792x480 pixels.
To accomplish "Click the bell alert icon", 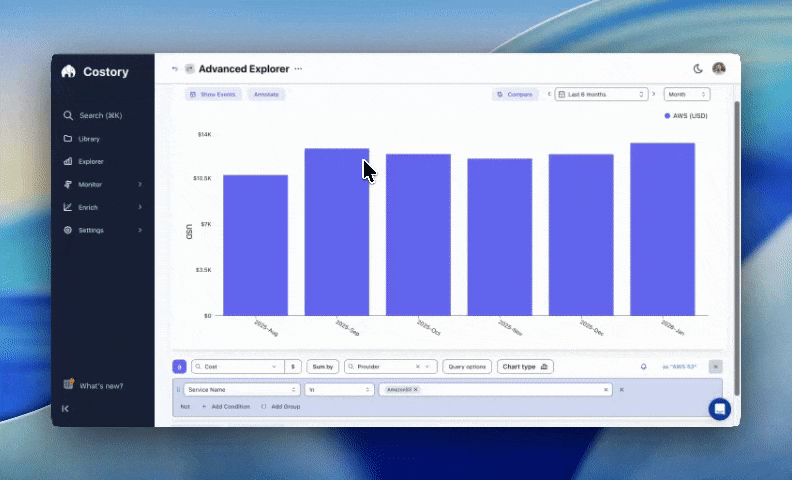I will [644, 366].
